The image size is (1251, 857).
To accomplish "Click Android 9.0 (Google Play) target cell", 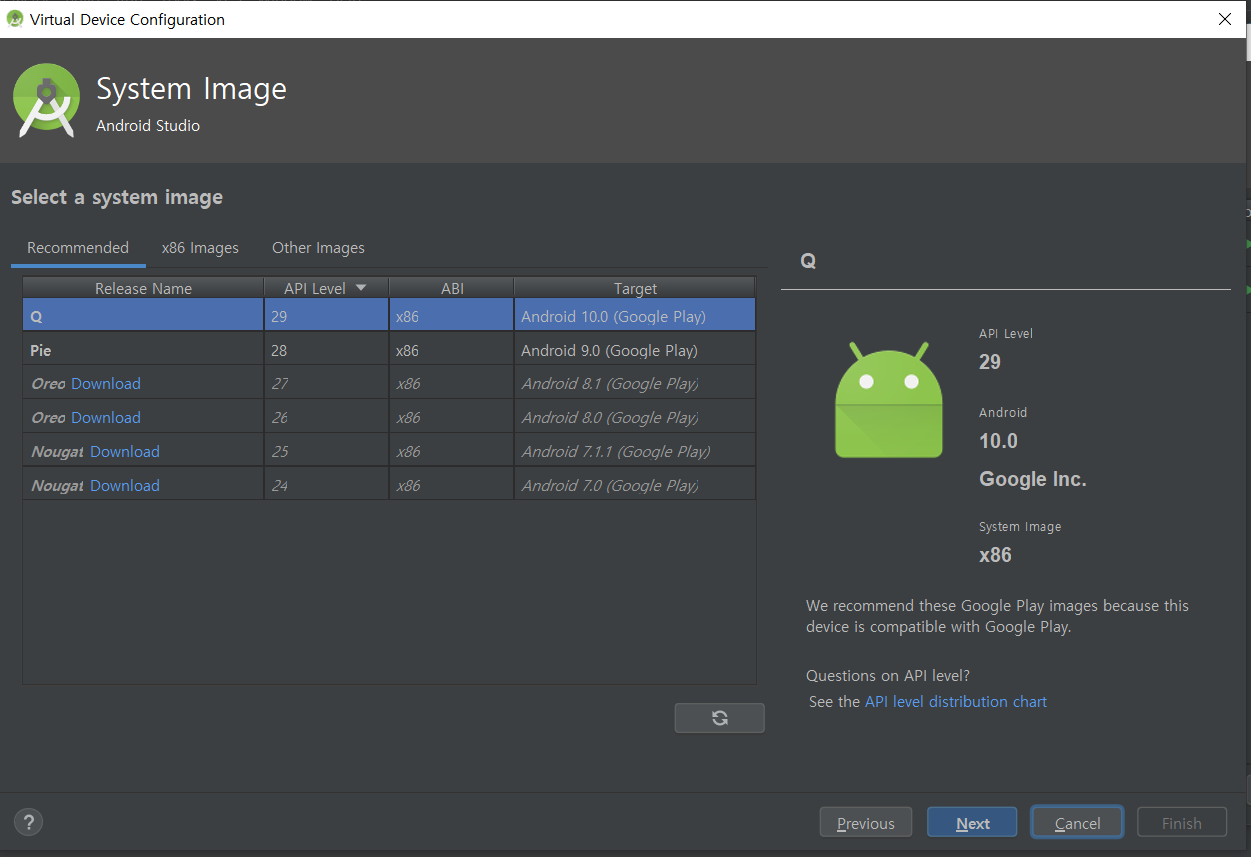I will coord(635,350).
